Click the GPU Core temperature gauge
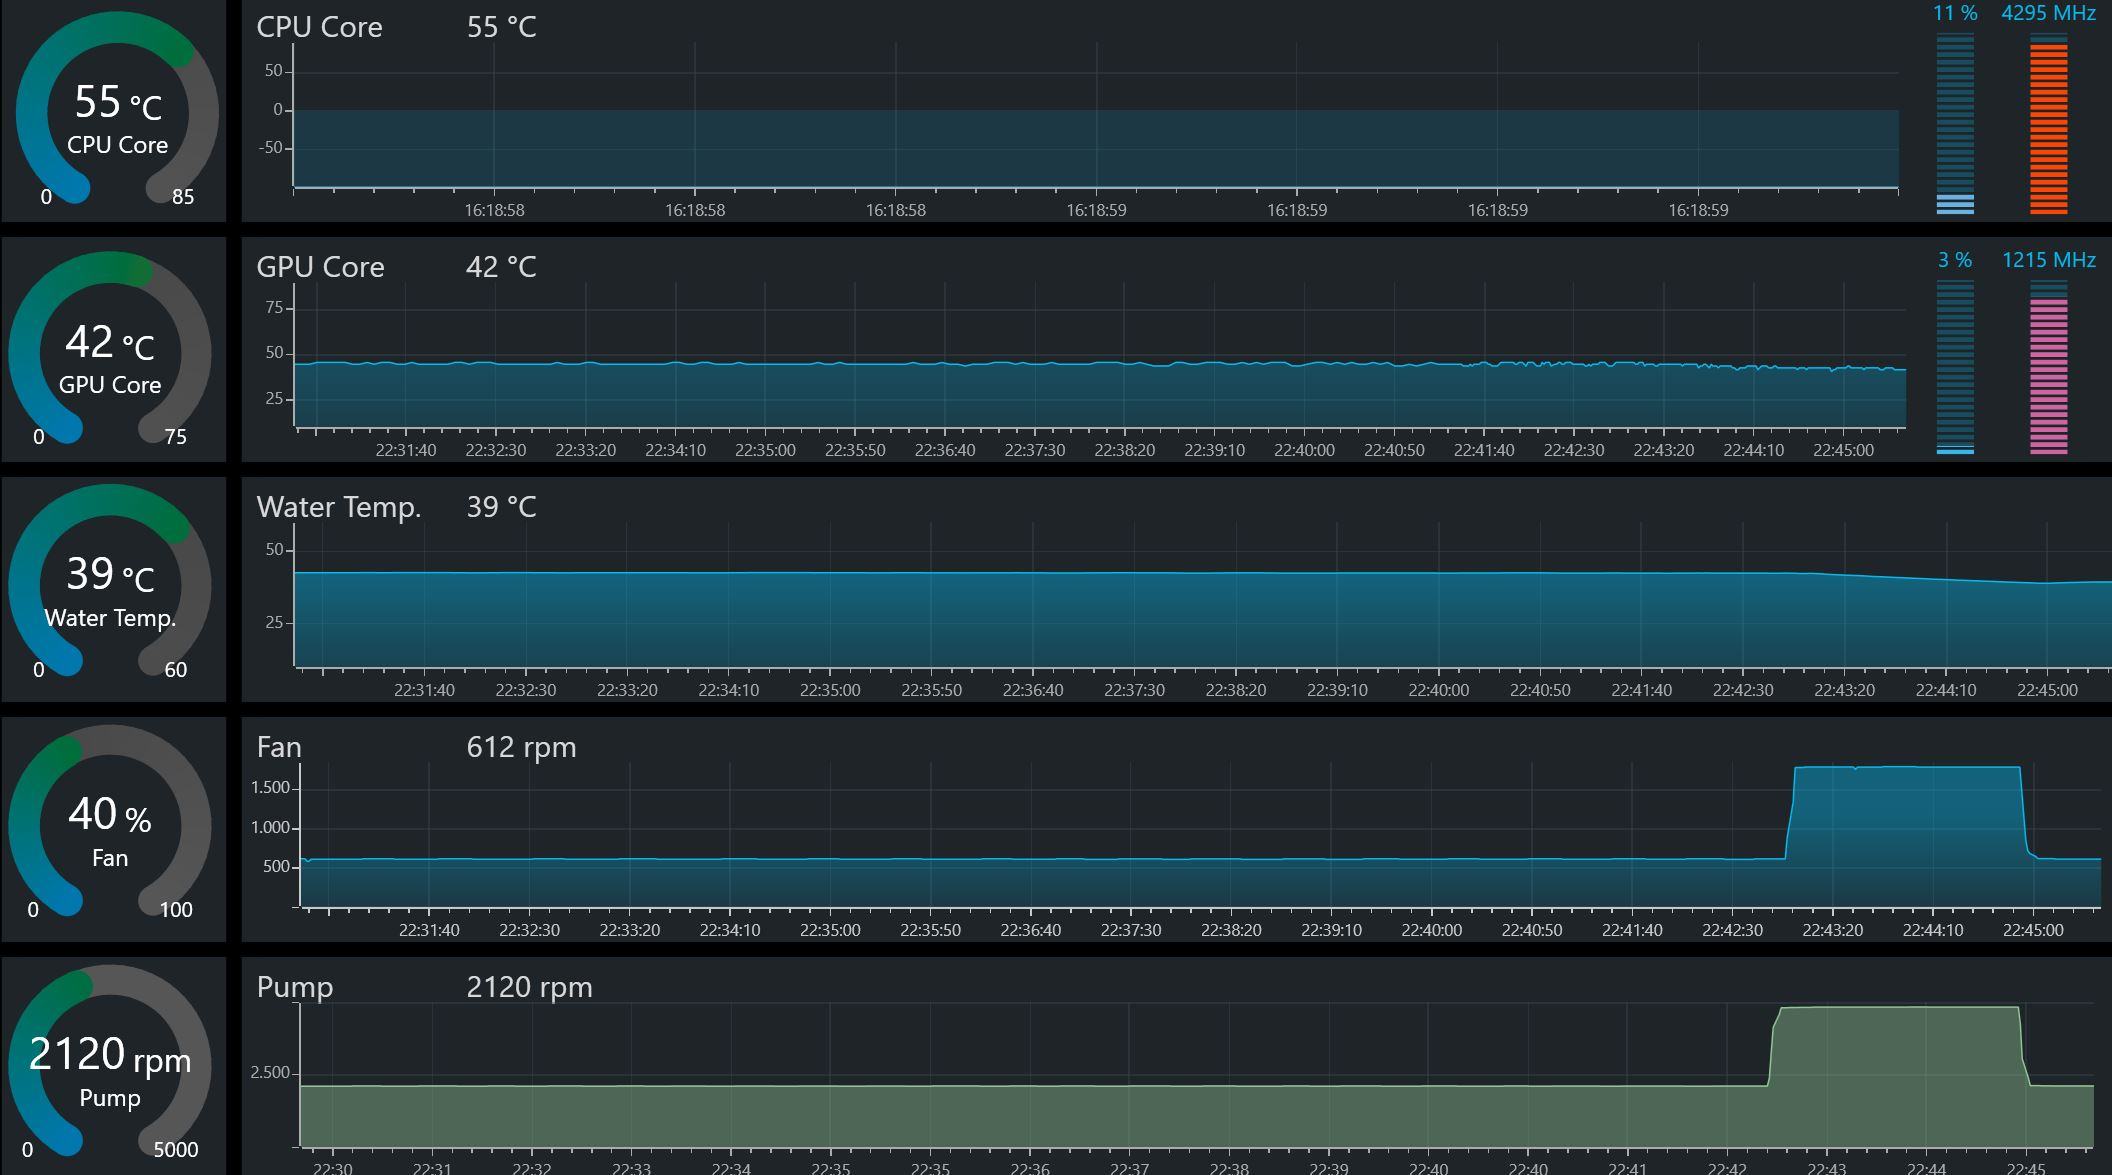The width and height of the screenshot is (2112, 1175). pyautogui.click(x=110, y=352)
